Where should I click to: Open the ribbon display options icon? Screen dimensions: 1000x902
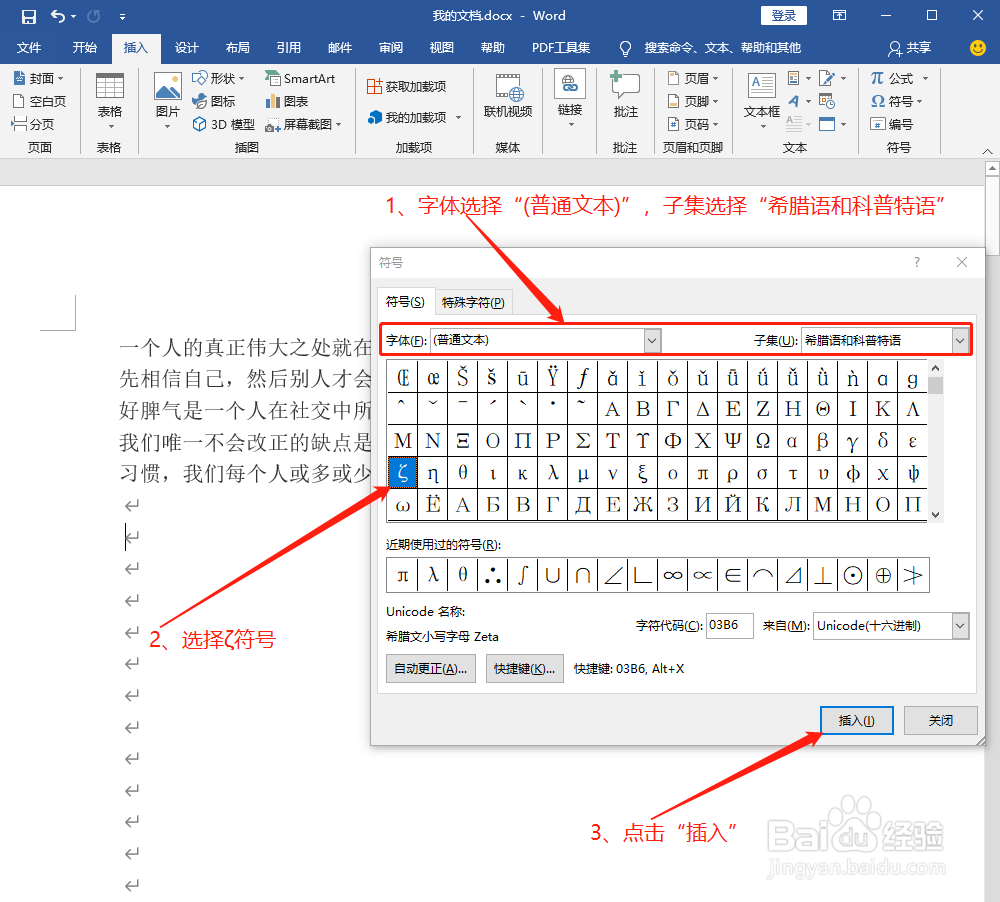pyautogui.click(x=839, y=16)
